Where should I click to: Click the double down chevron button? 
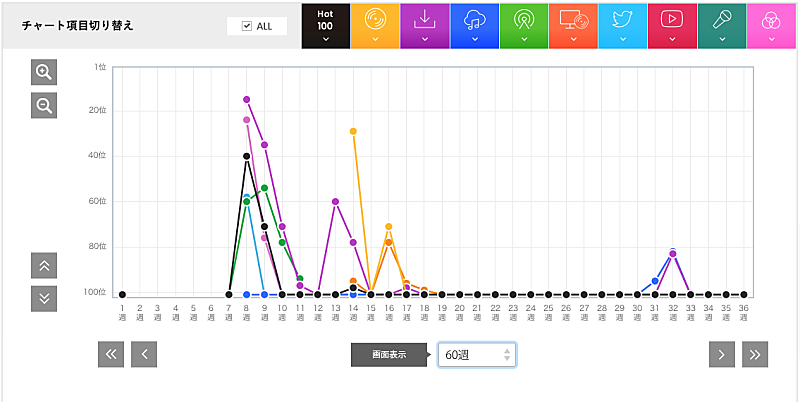point(44,298)
